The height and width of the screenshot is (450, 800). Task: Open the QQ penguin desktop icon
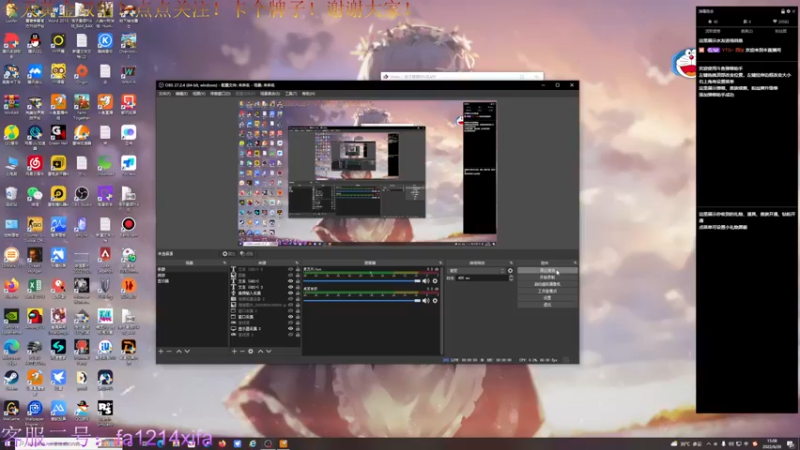point(35,43)
